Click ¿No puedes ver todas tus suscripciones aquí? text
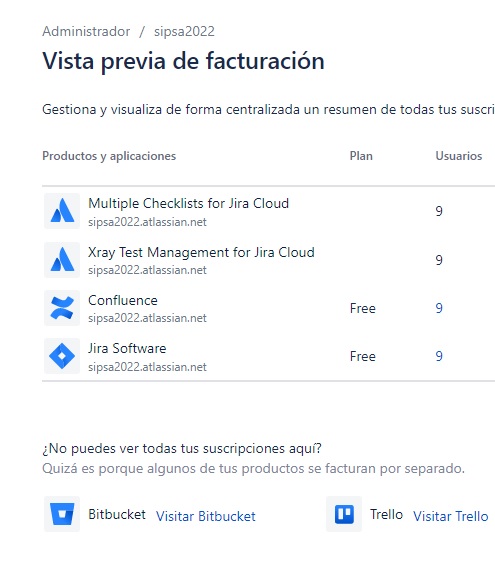The width and height of the screenshot is (495, 567). point(182,449)
